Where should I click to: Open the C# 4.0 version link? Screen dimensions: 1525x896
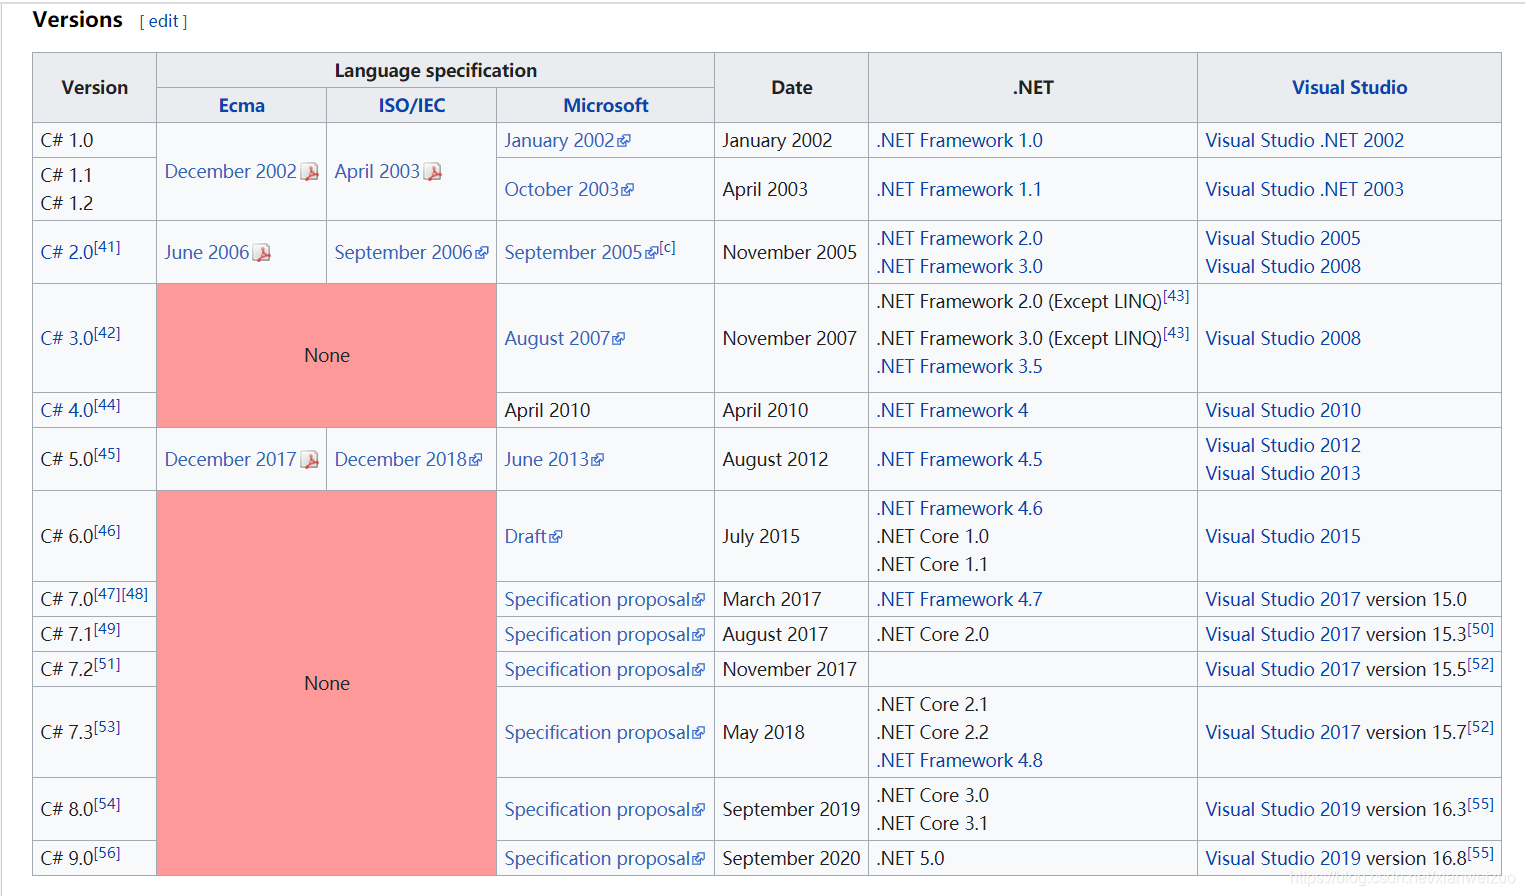coord(67,410)
